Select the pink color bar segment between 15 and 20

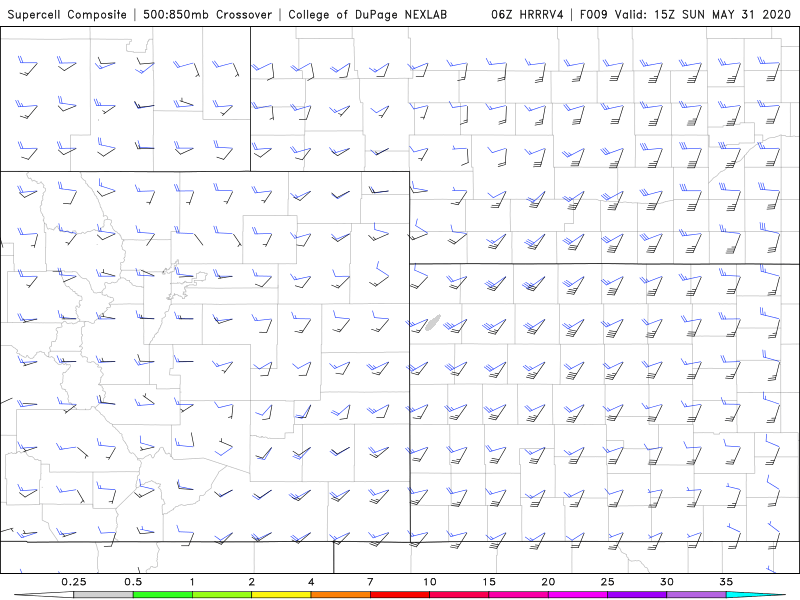coord(518,595)
